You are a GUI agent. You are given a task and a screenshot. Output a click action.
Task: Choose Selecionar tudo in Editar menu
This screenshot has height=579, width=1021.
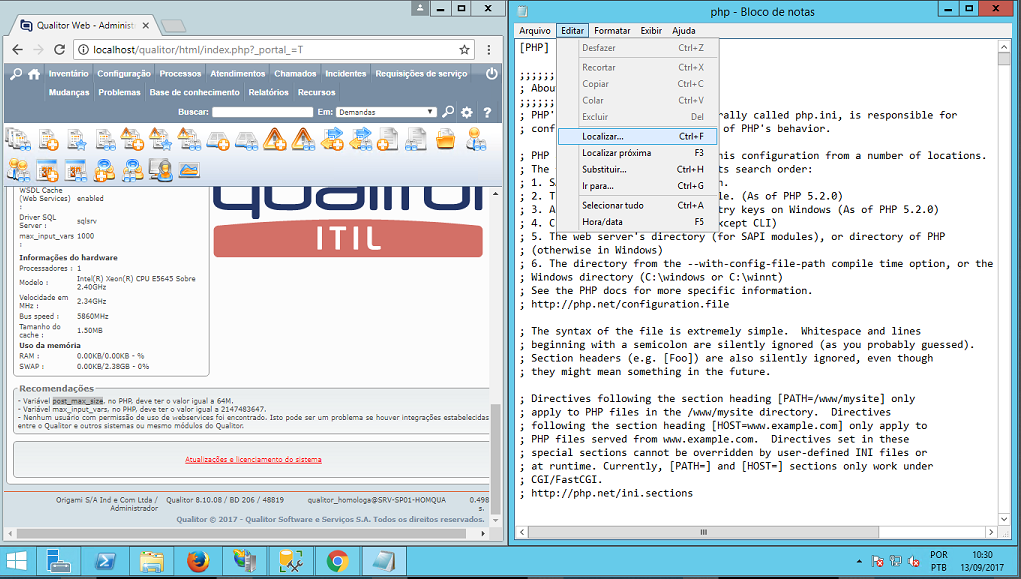[x=637, y=205]
